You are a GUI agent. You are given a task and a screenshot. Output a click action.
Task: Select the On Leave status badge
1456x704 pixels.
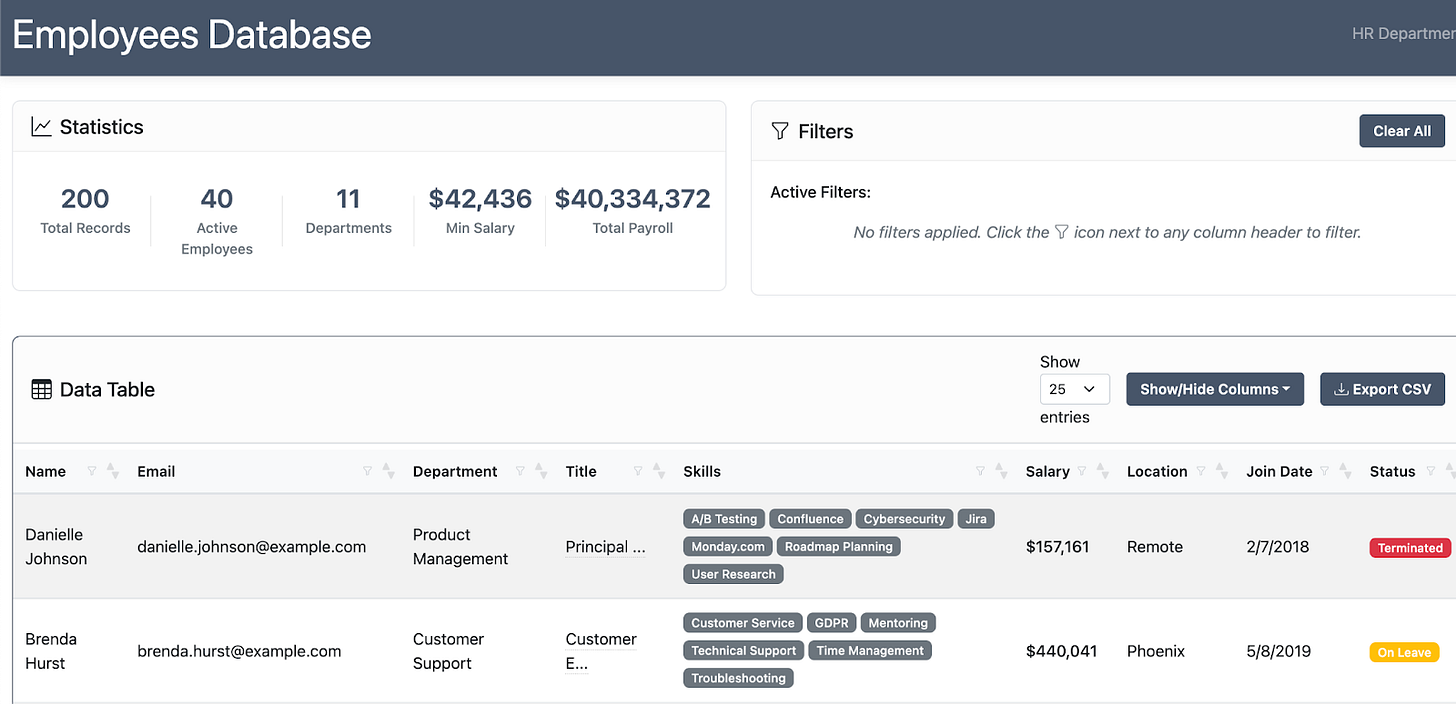1404,652
